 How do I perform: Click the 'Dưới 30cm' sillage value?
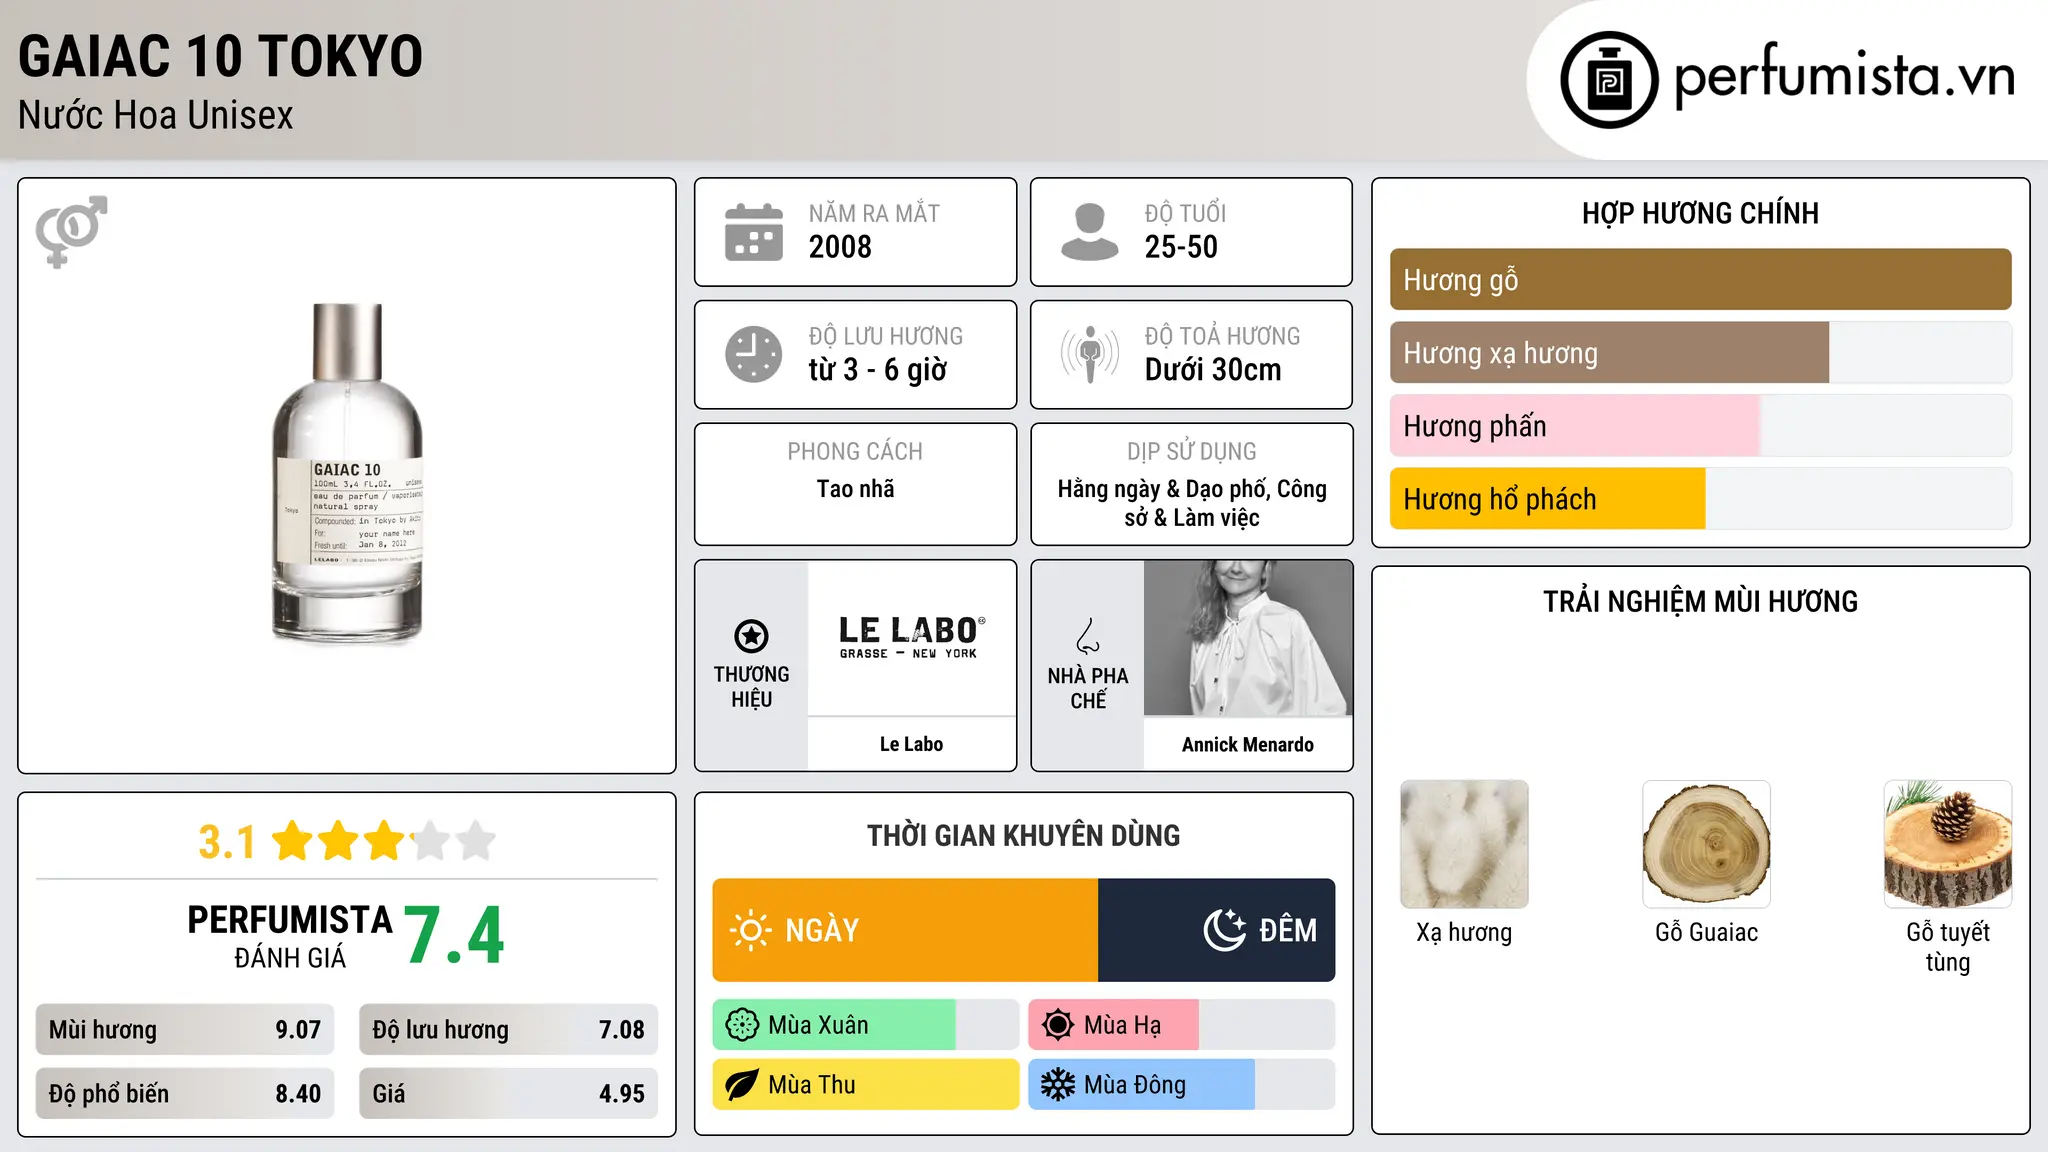click(x=1213, y=370)
